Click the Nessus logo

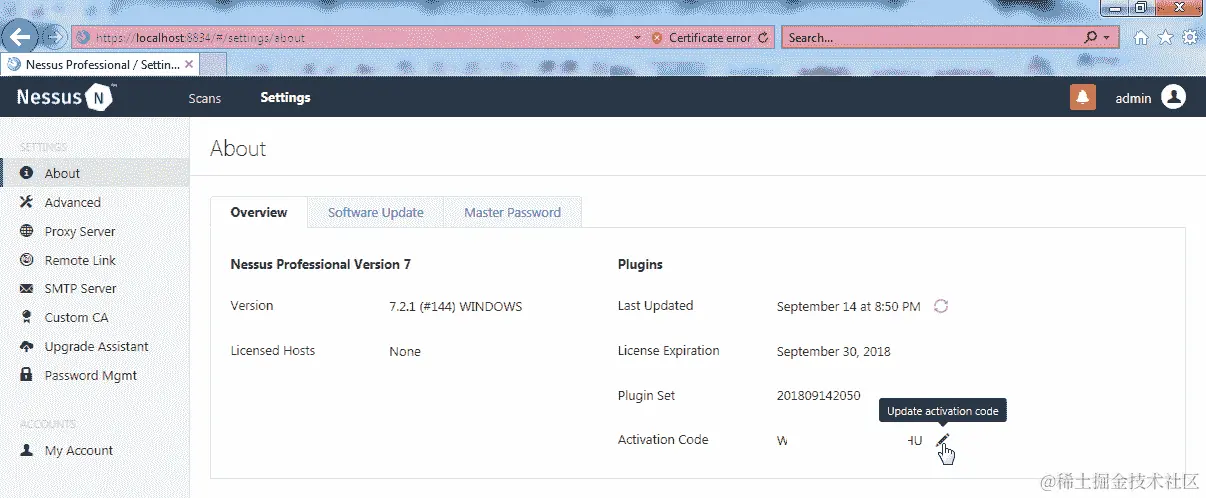tap(66, 97)
